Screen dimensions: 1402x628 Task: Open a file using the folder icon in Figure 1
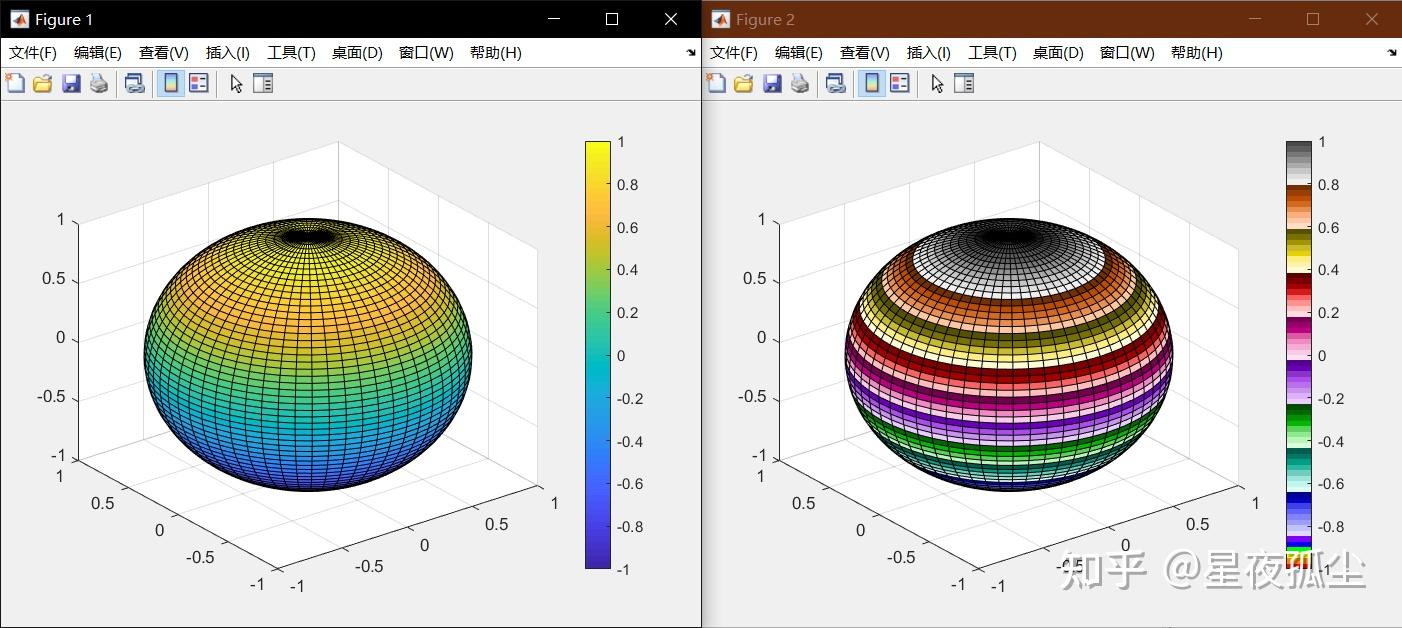[x=41, y=83]
